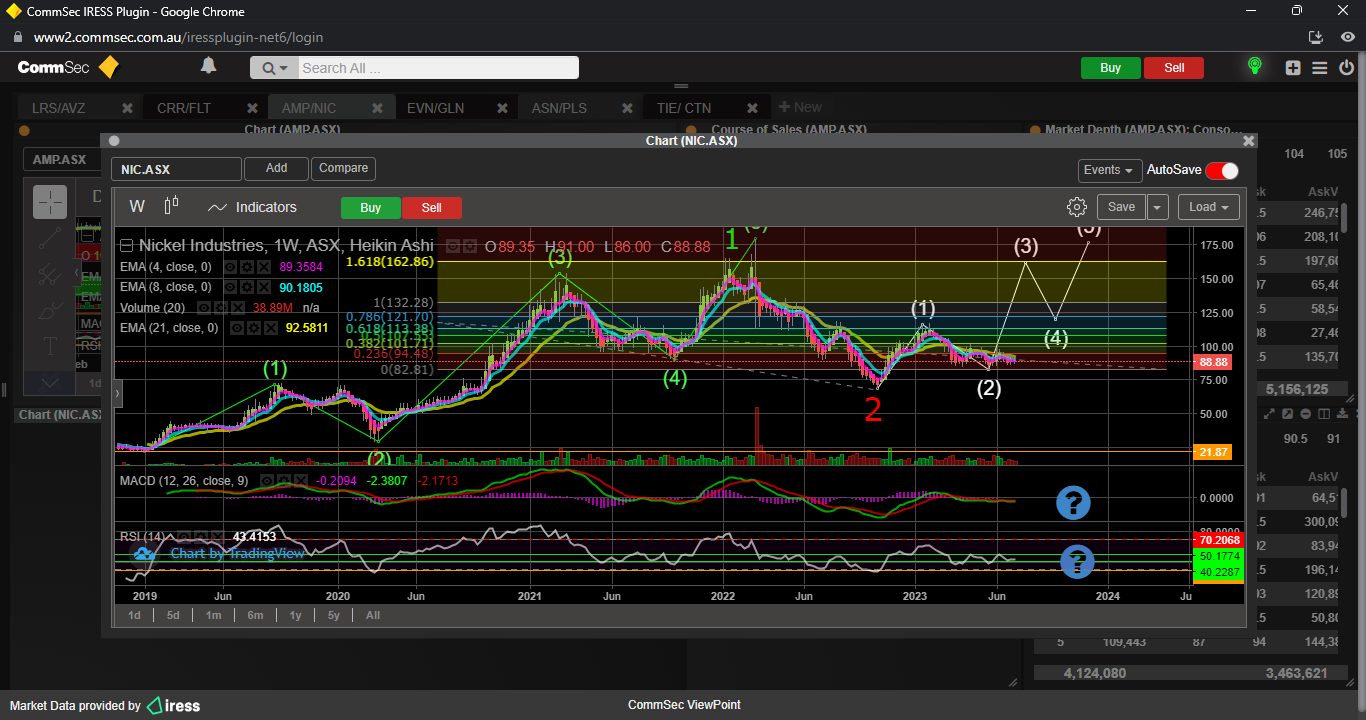The width and height of the screenshot is (1366, 720).
Task: Click the green lightbulb icon
Action: click(1254, 67)
